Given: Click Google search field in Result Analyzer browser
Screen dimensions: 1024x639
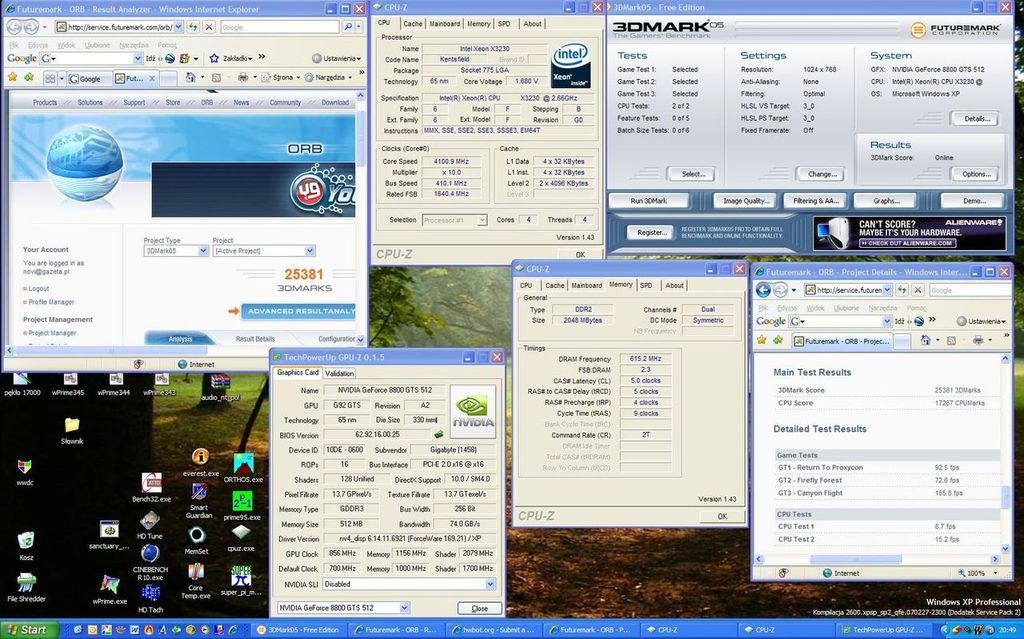Looking at the screenshot, I should [280, 27].
